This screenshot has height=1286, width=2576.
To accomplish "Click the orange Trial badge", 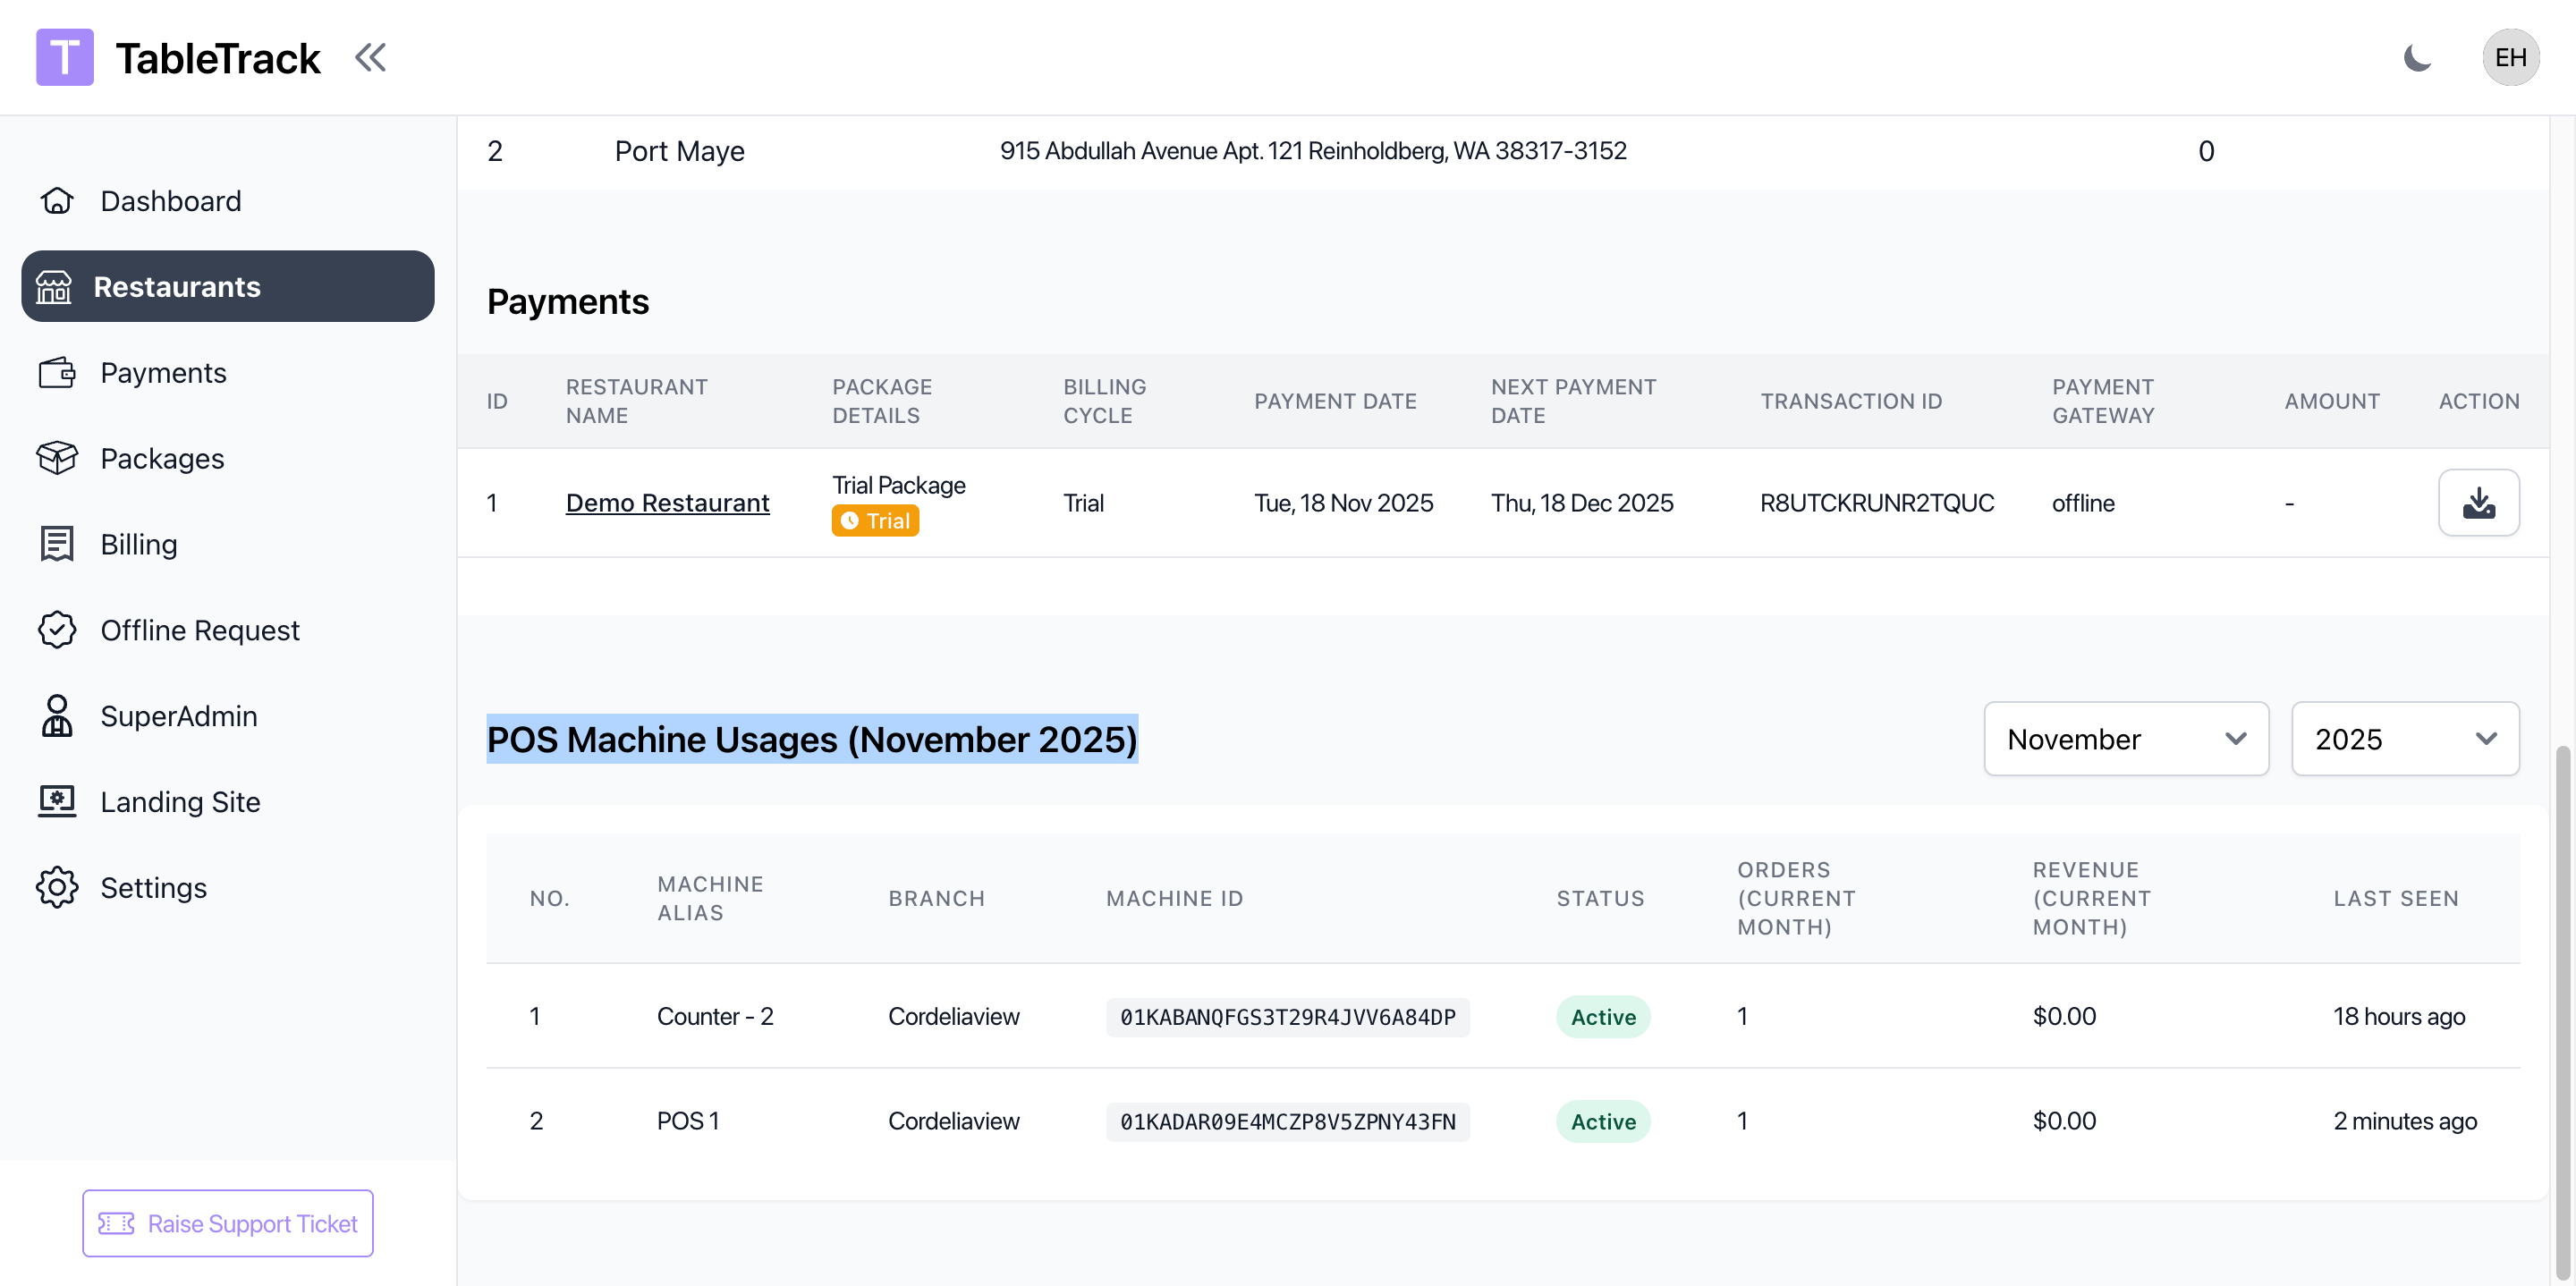I will coord(875,521).
